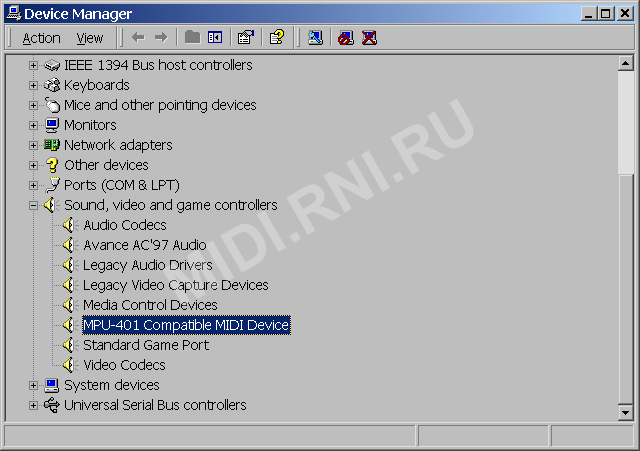Image resolution: width=640 pixels, height=451 pixels.
Task: Select Legacy Video Capture Devices entry
Action: point(176,285)
